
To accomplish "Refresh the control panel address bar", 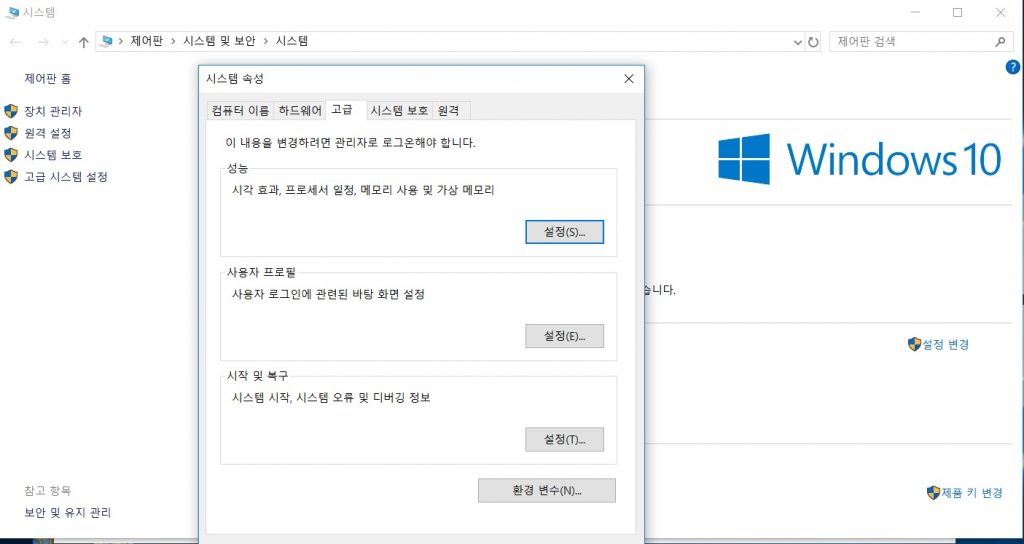I will coord(813,42).
